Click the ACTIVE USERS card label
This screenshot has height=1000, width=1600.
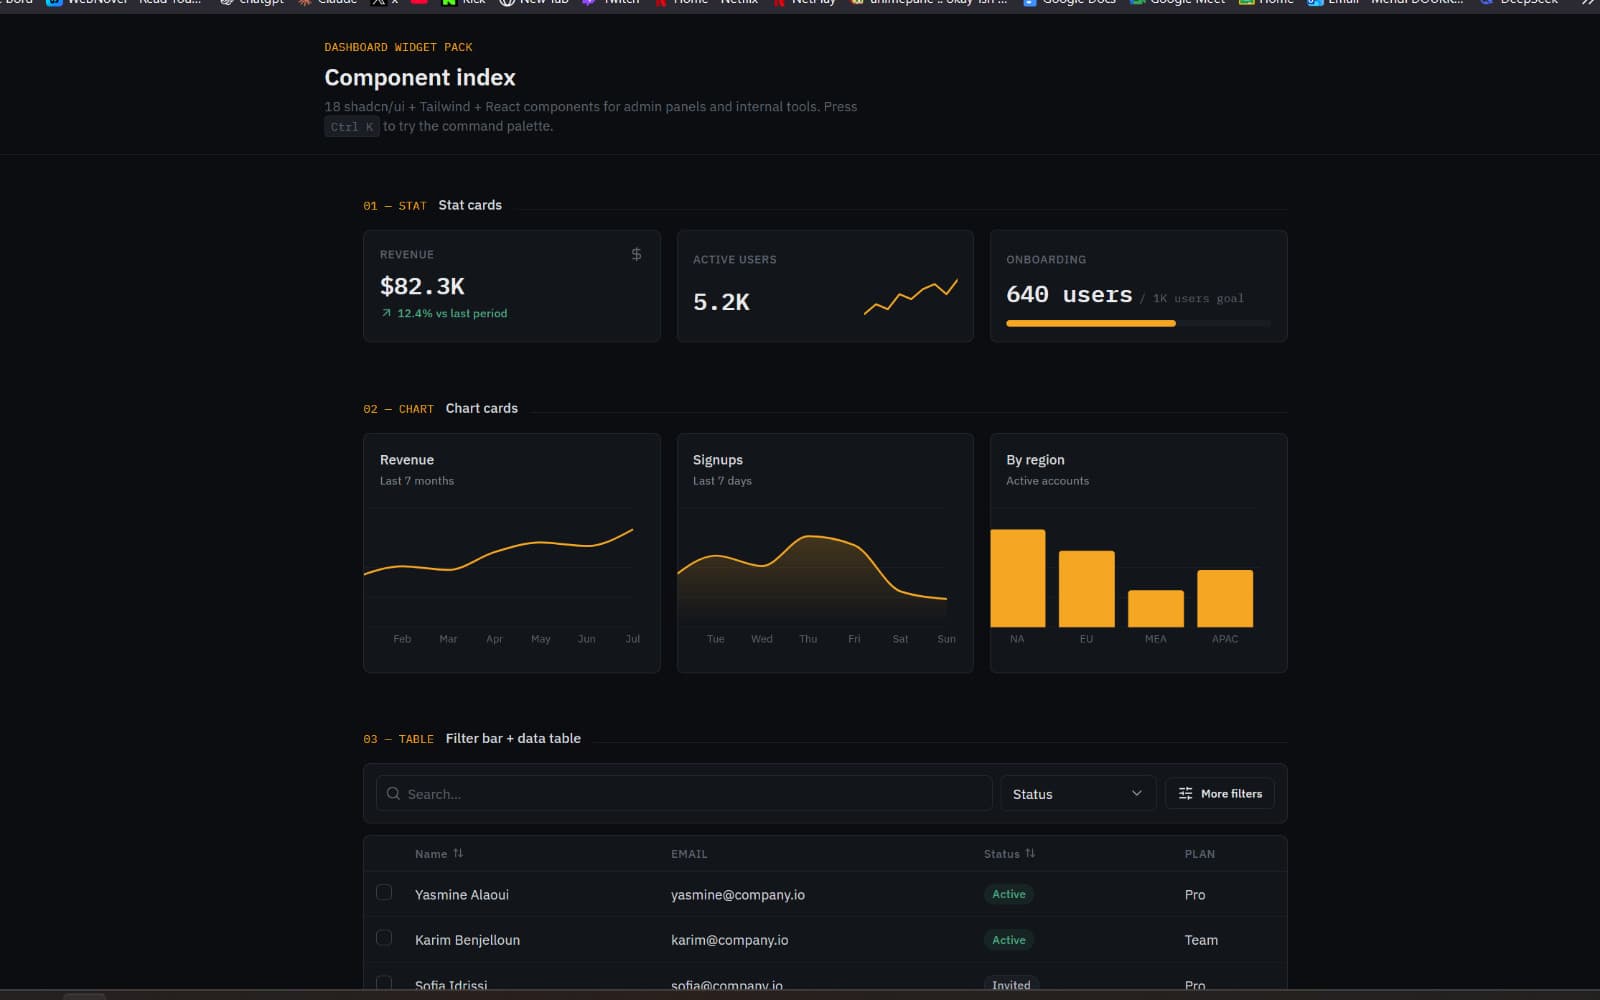[735, 259]
